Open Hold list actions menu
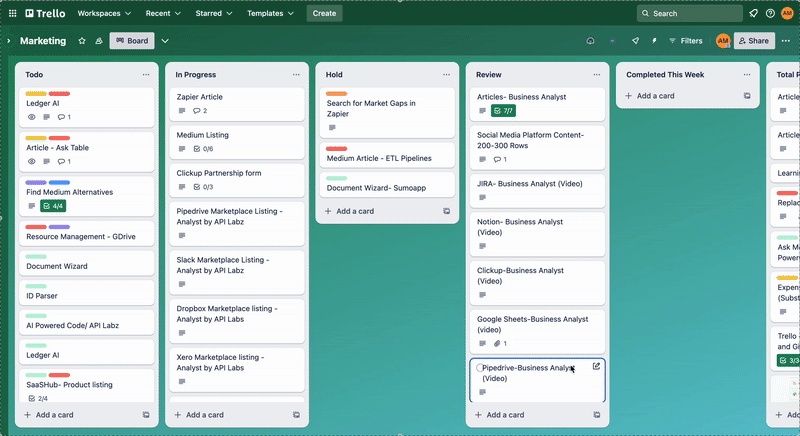 446,74
